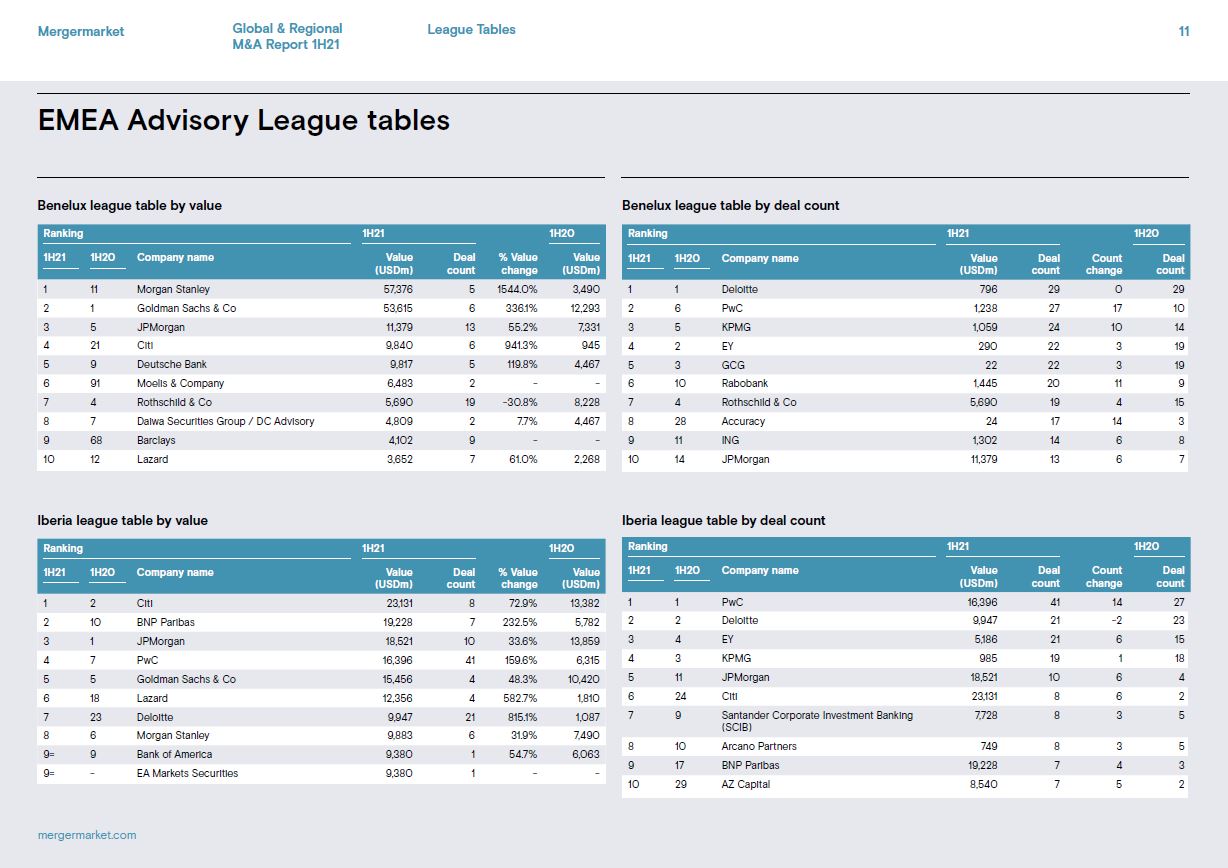Viewport: 1228px width, 868px height.
Task: Click the 23,131 value for Citi in Iberia value table
Action: coord(399,603)
